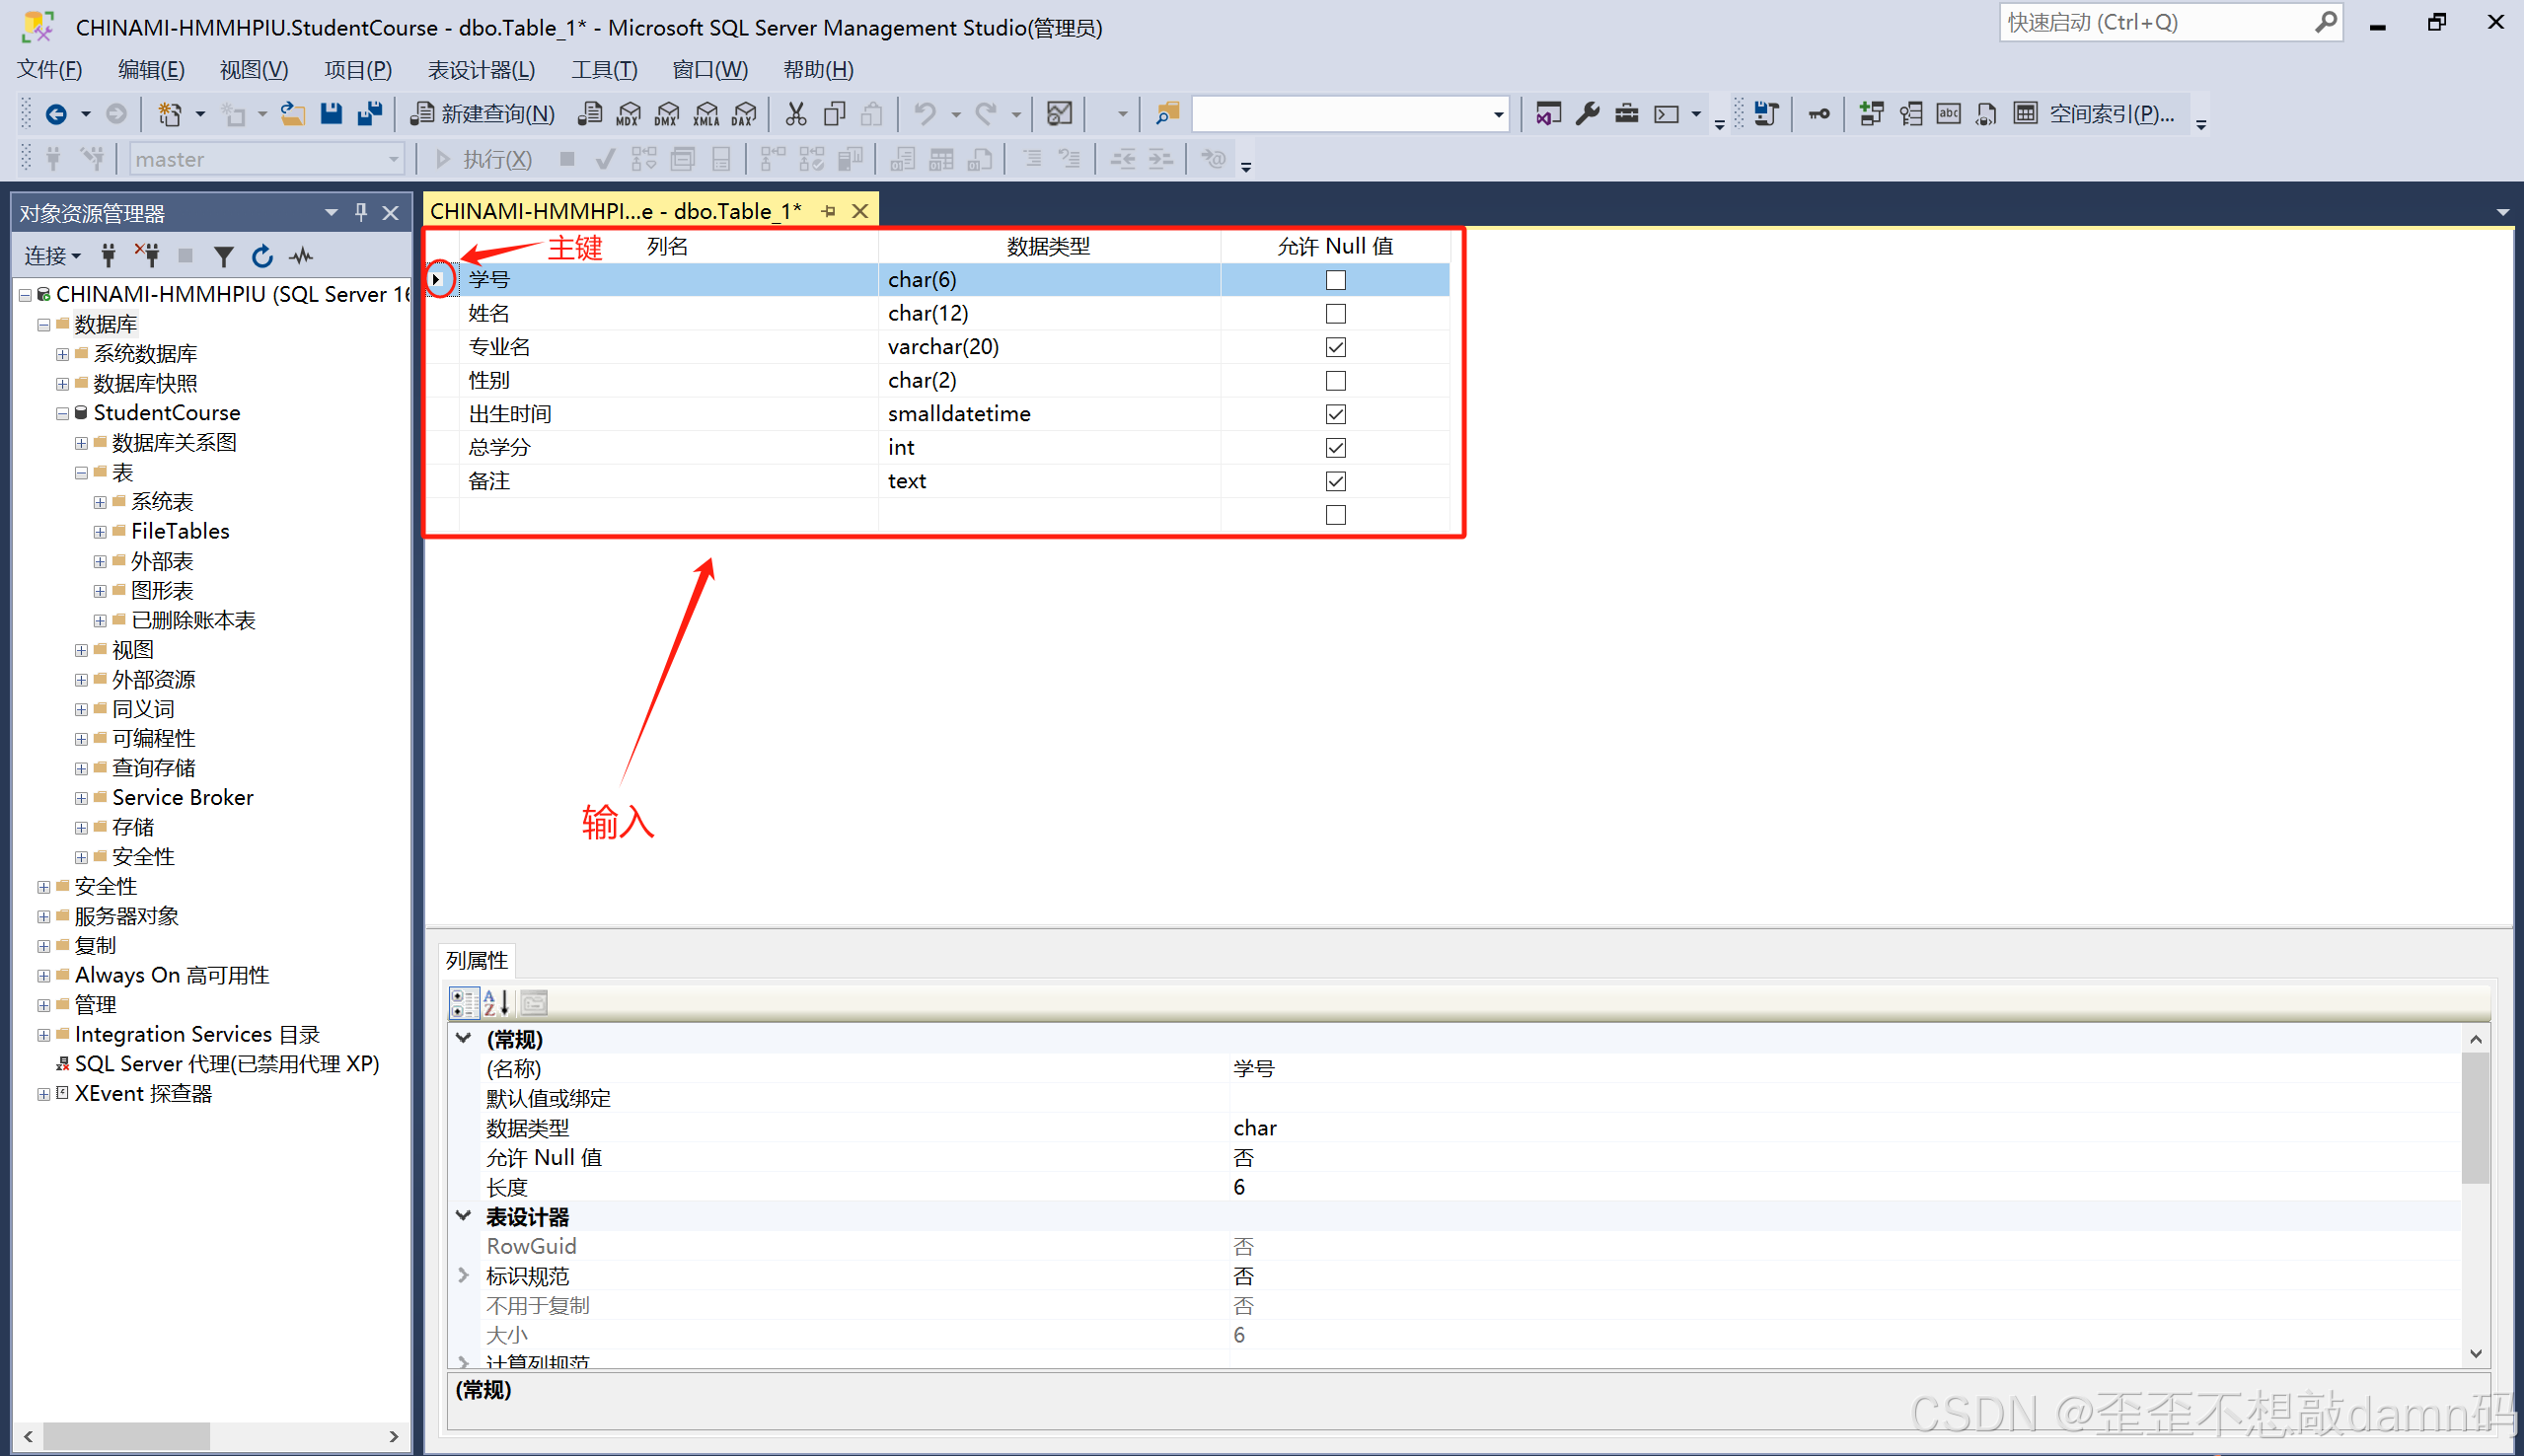Sort column properties alphabetically
2524x1456 pixels.
(496, 1002)
